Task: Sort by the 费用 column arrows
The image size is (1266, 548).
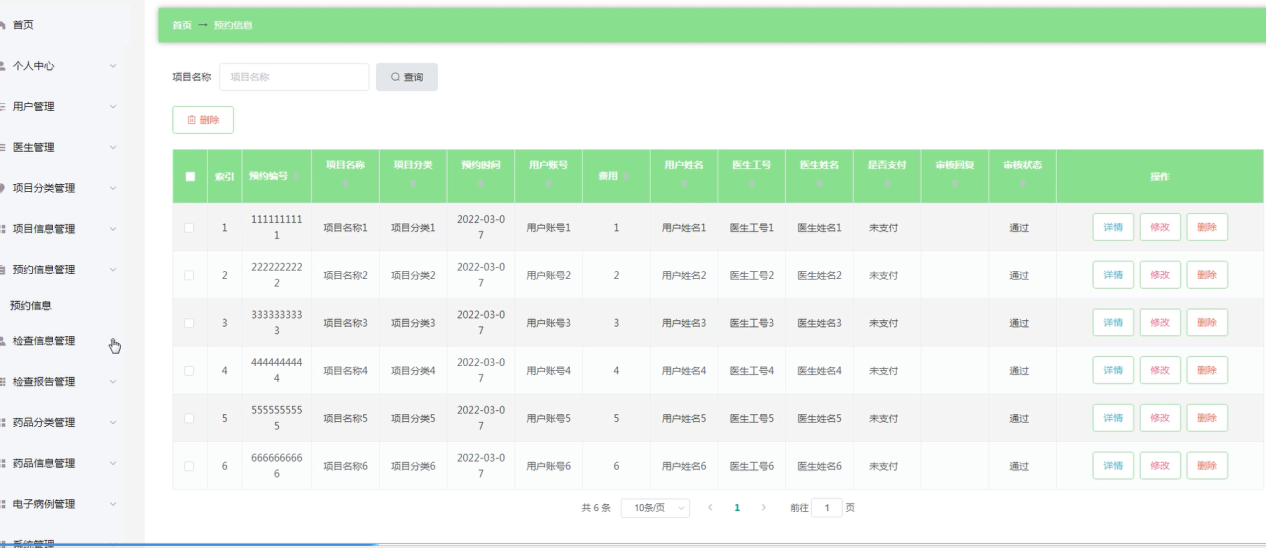Action: point(626,176)
